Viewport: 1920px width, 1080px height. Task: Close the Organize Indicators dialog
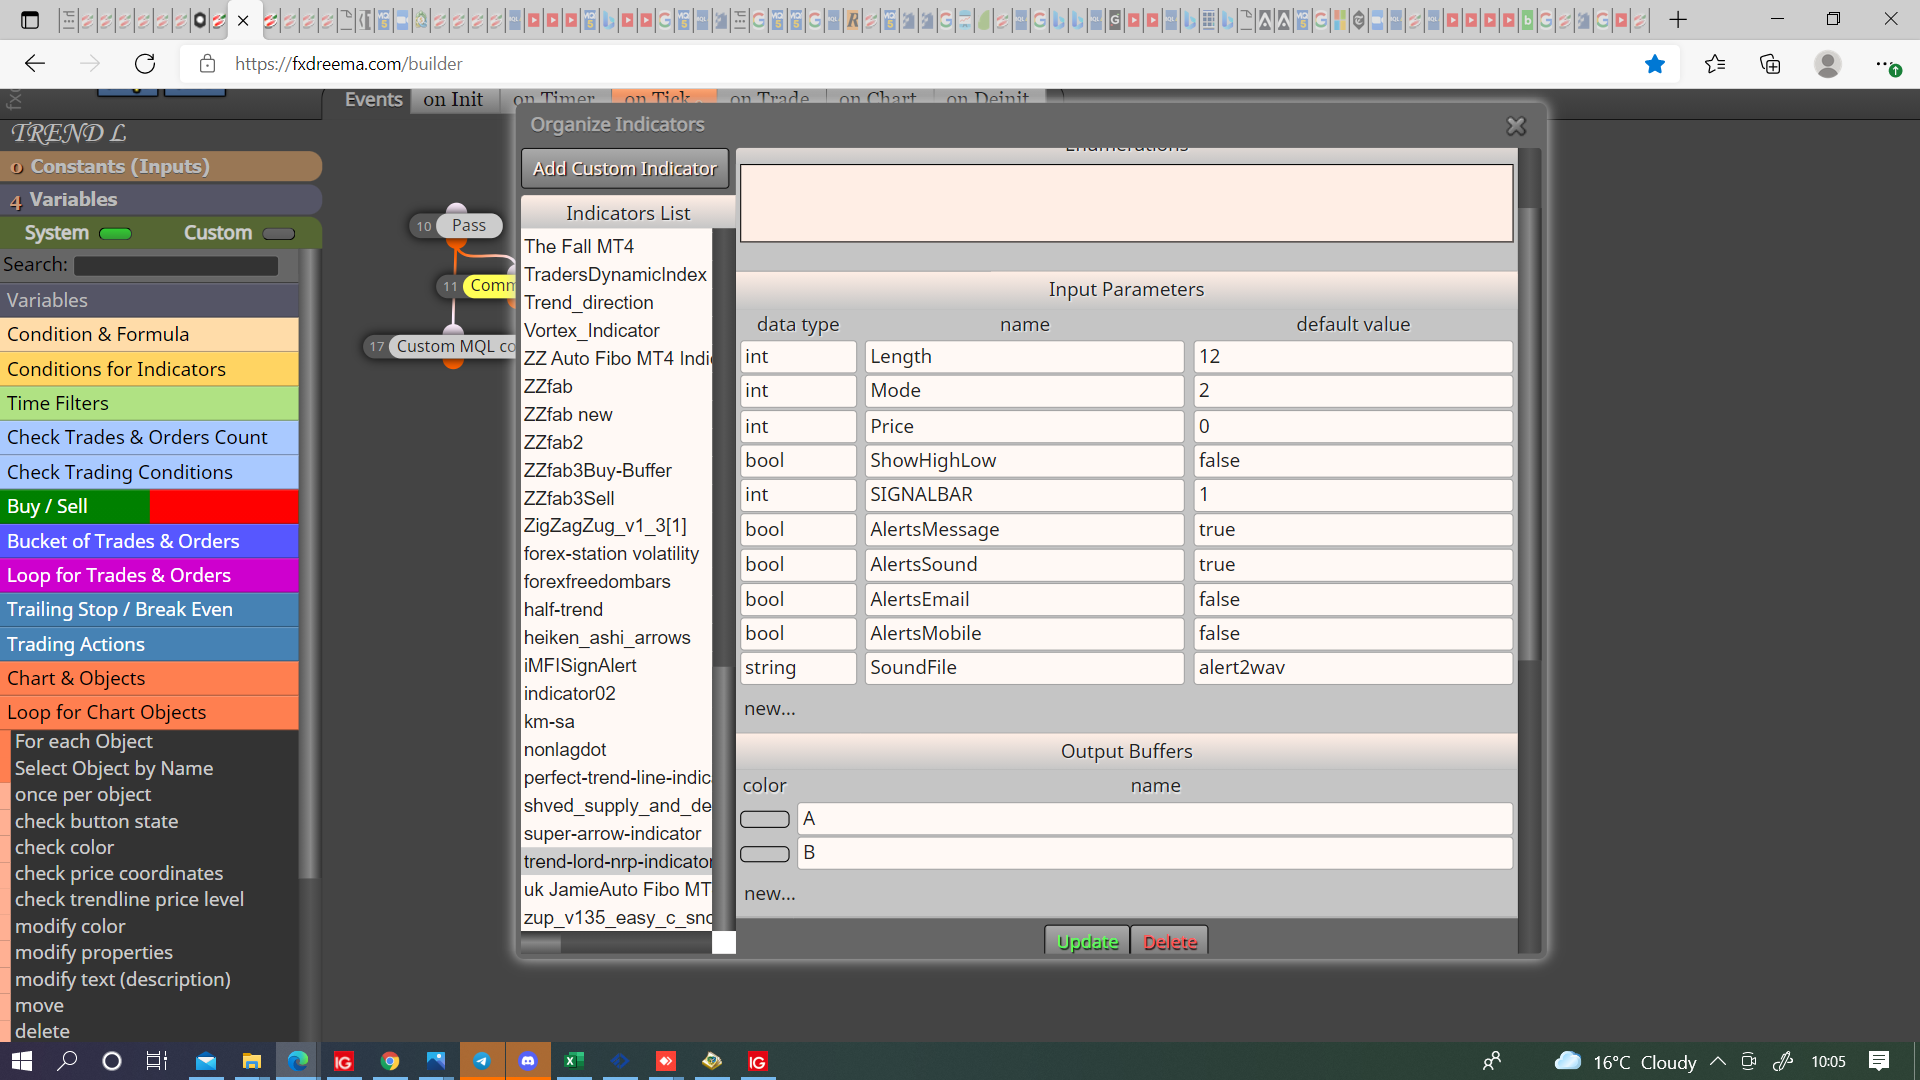[x=1516, y=126]
